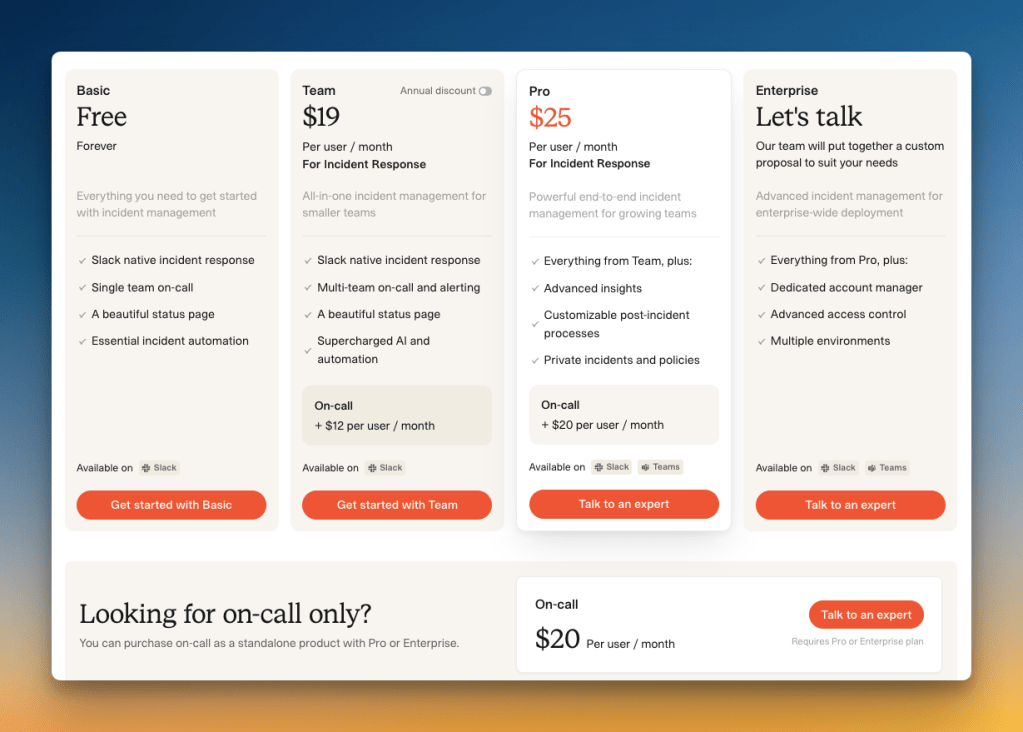Click the checkmark beside 'Dedicated account manager'
The height and width of the screenshot is (732, 1023).
coord(761,287)
